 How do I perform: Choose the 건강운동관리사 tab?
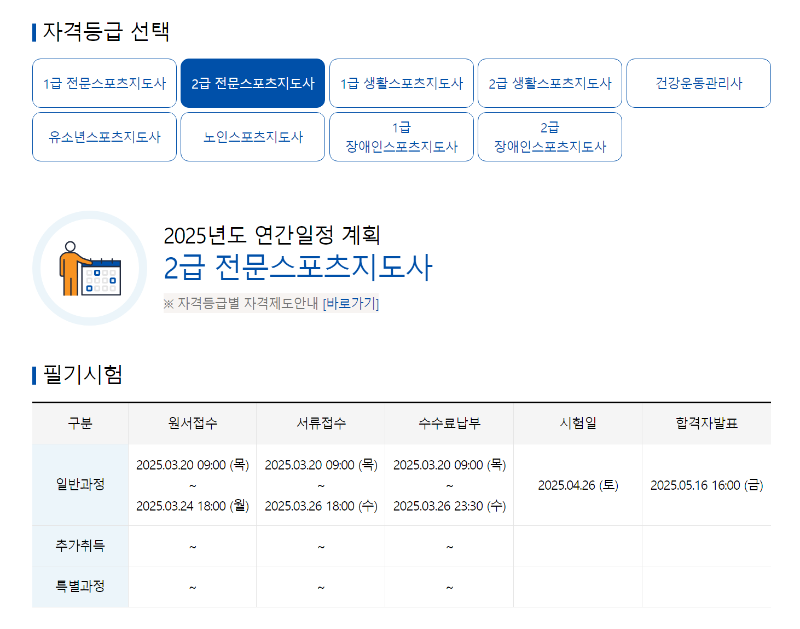[x=698, y=83]
